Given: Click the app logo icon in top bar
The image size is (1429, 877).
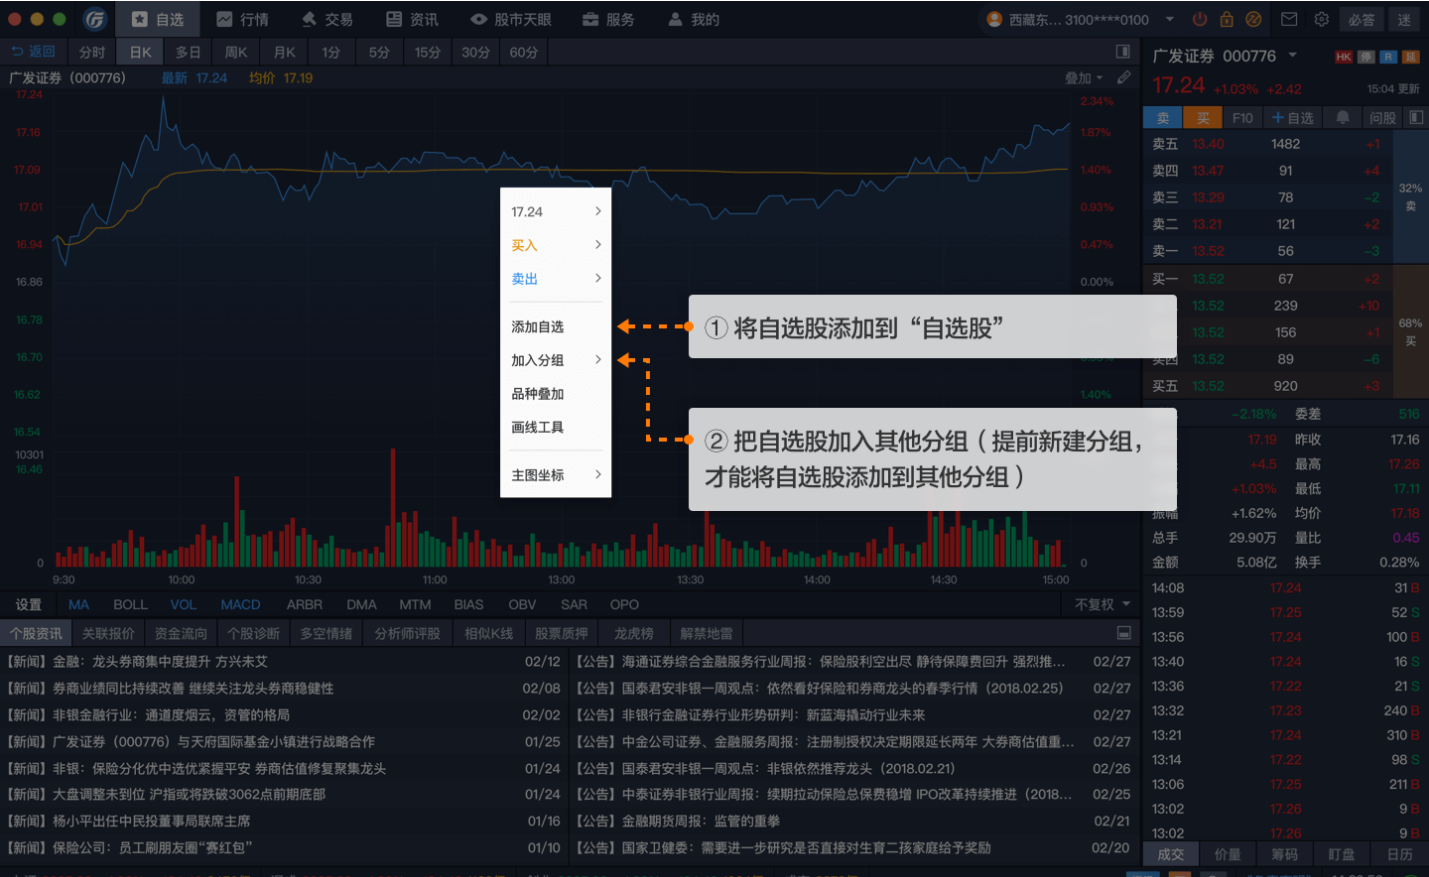Looking at the screenshot, I should 95,19.
